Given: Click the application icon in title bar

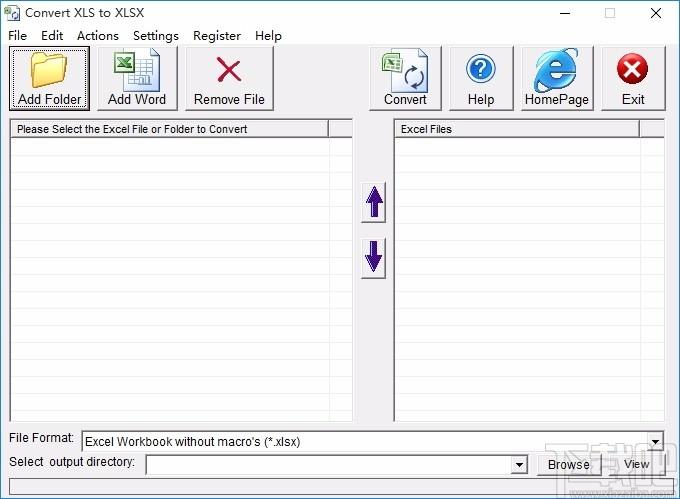Looking at the screenshot, I should 12,13.
